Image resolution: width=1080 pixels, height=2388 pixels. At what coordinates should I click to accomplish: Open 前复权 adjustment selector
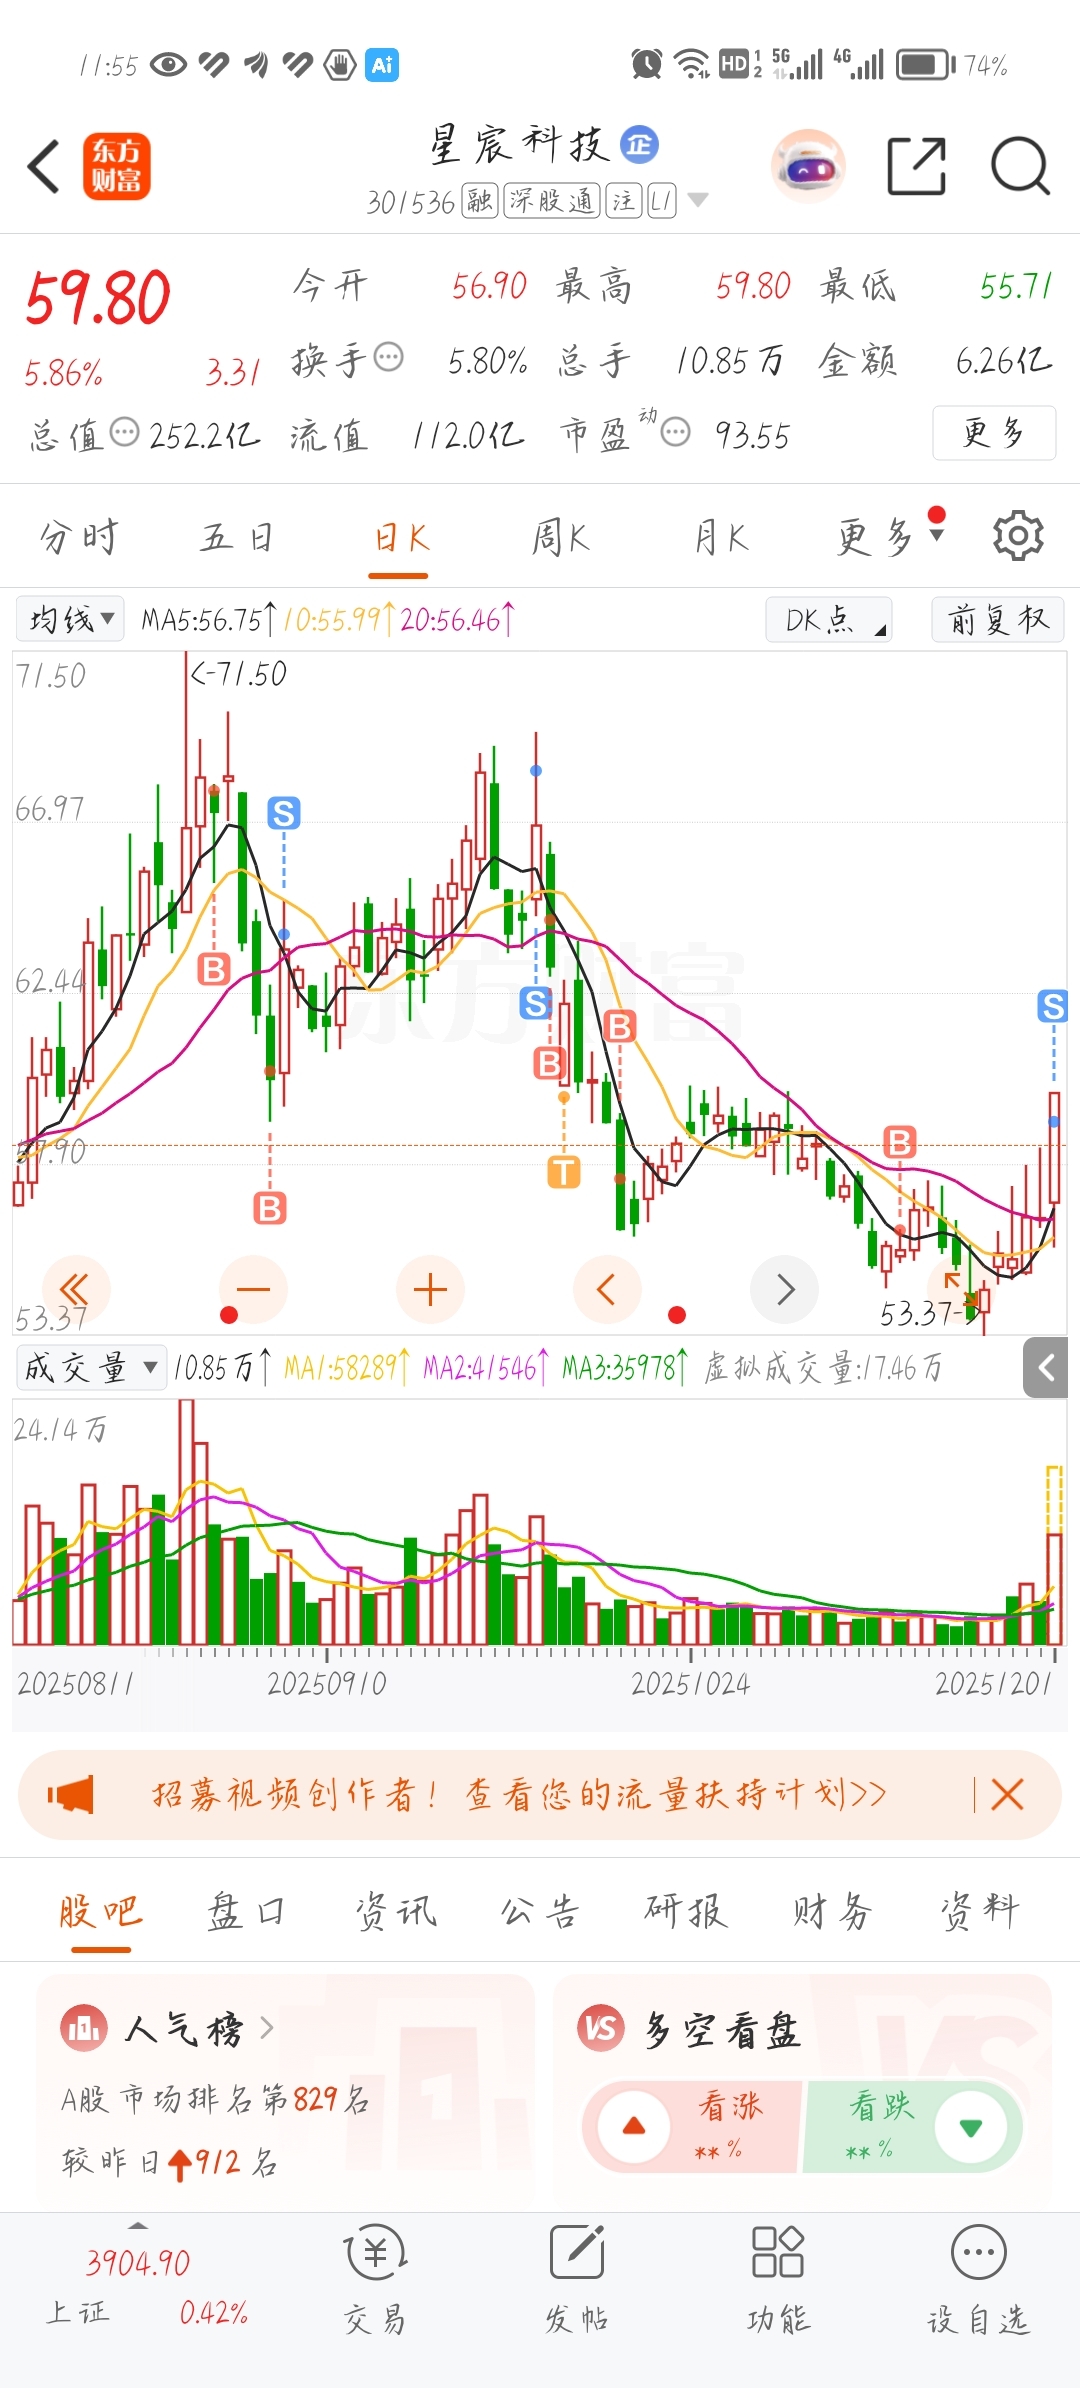point(997,619)
